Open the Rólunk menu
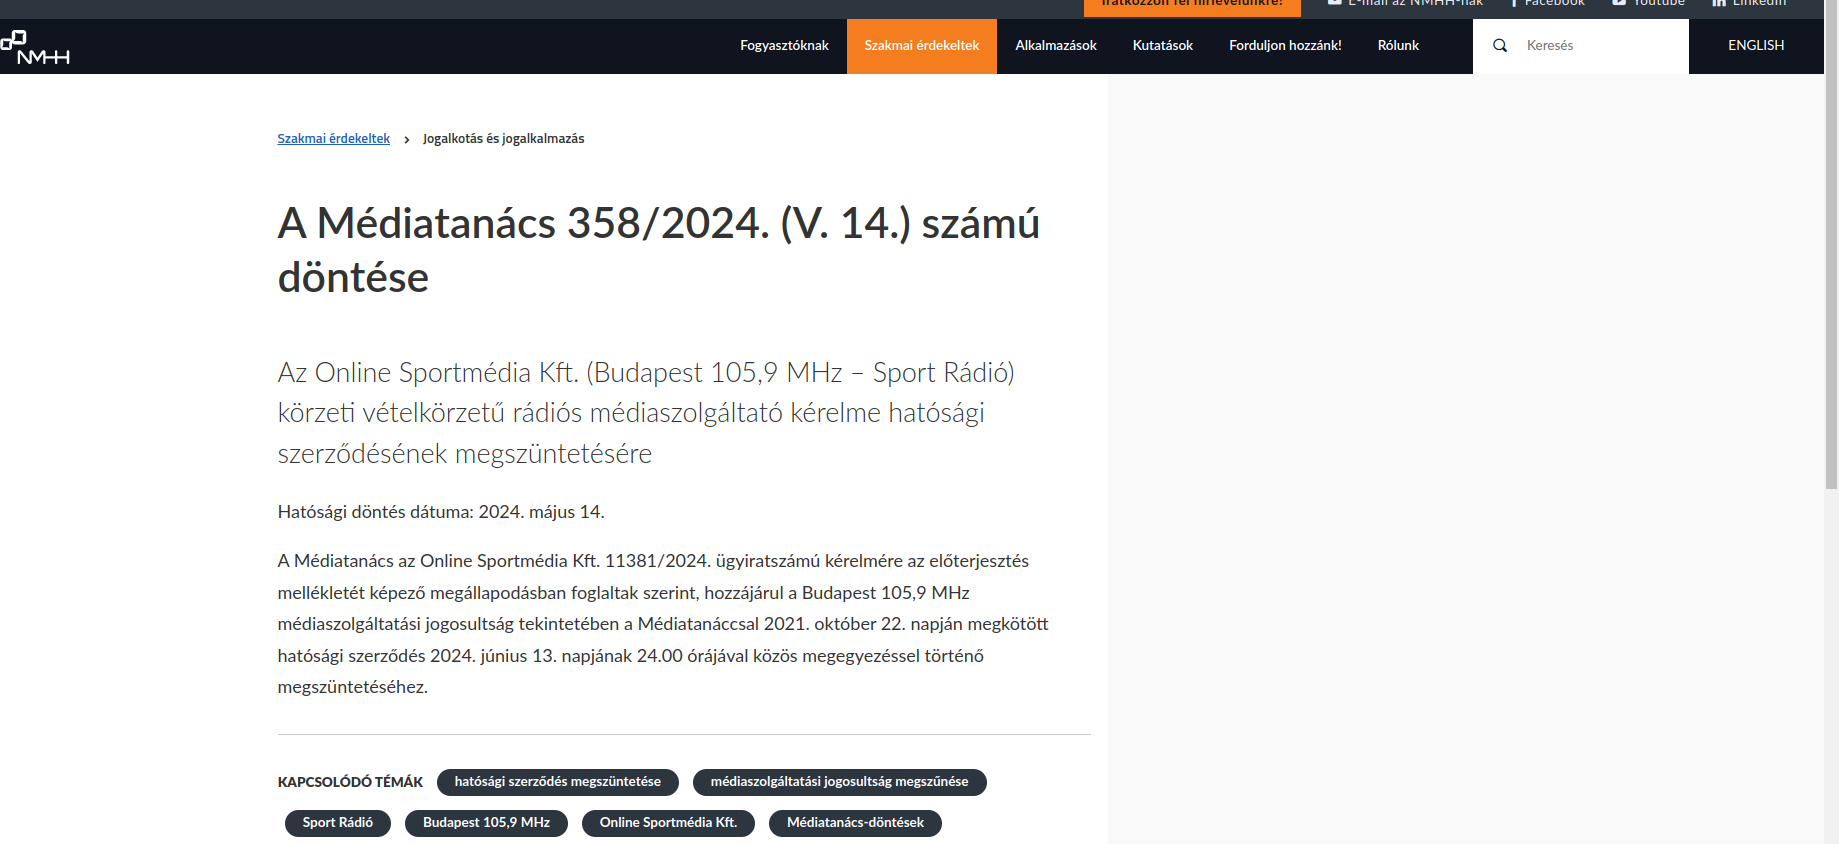The height and width of the screenshot is (844, 1839). click(x=1397, y=46)
